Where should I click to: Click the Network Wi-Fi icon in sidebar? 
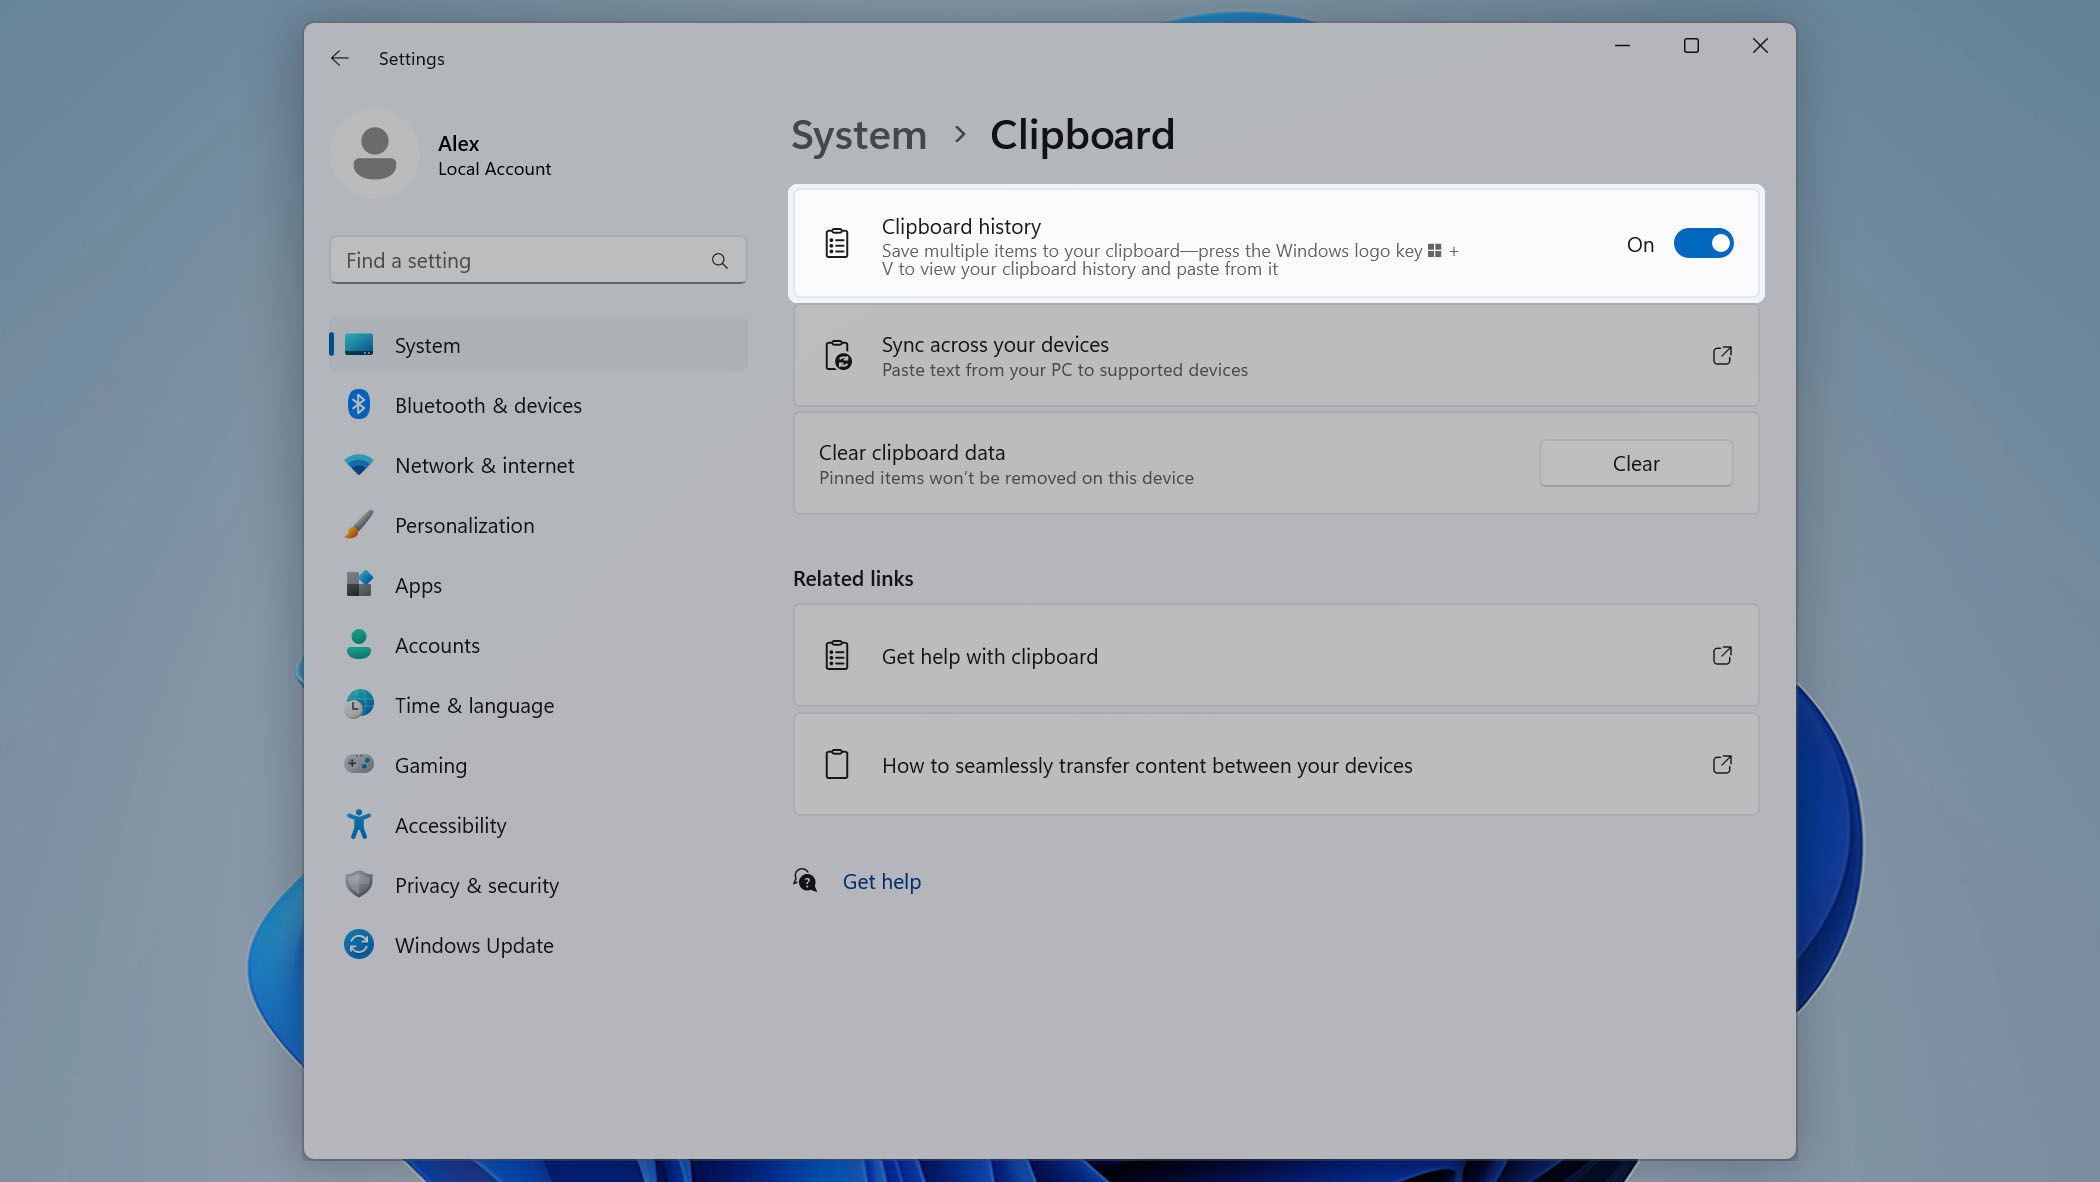pos(359,465)
